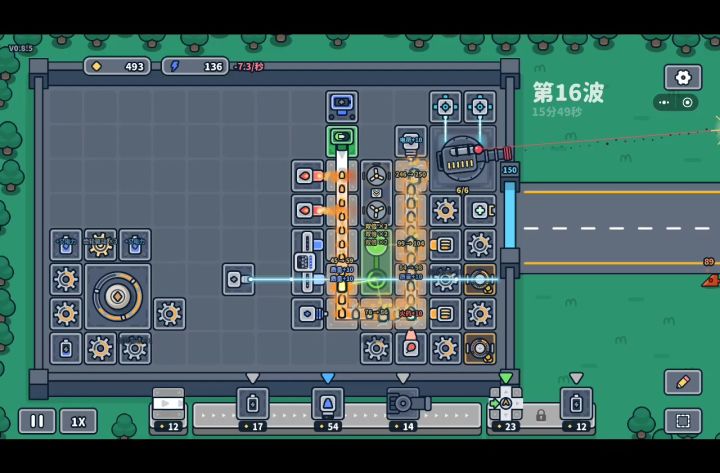Select the blue flask tile right of the golden gear
The height and width of the screenshot is (473, 720).
[x=135, y=245]
